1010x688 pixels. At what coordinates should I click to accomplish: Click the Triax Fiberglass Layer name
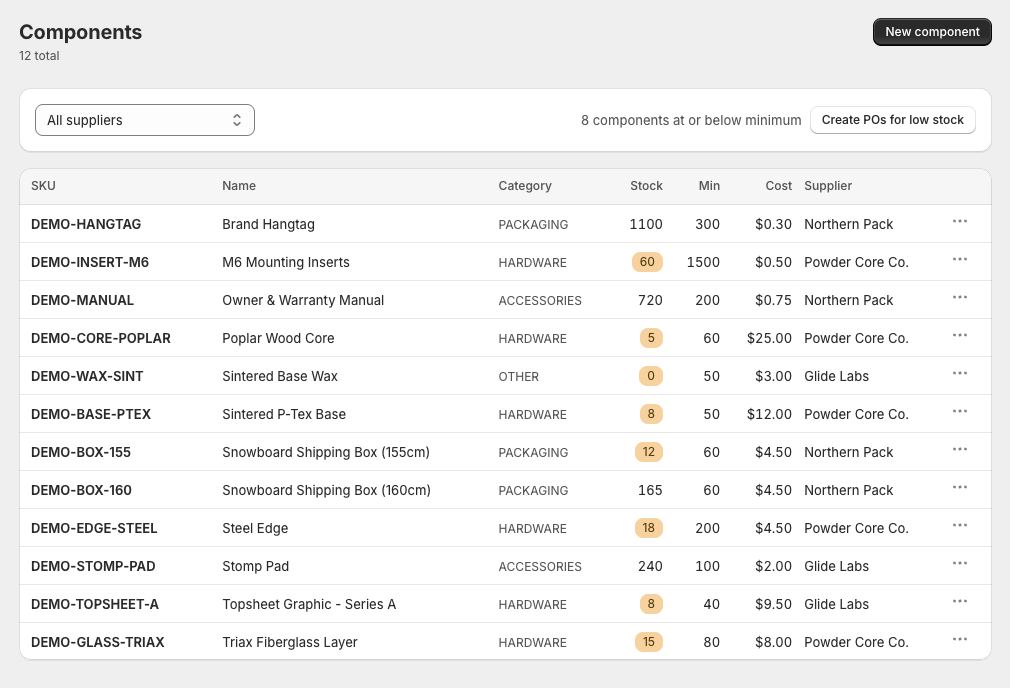[x=290, y=642]
